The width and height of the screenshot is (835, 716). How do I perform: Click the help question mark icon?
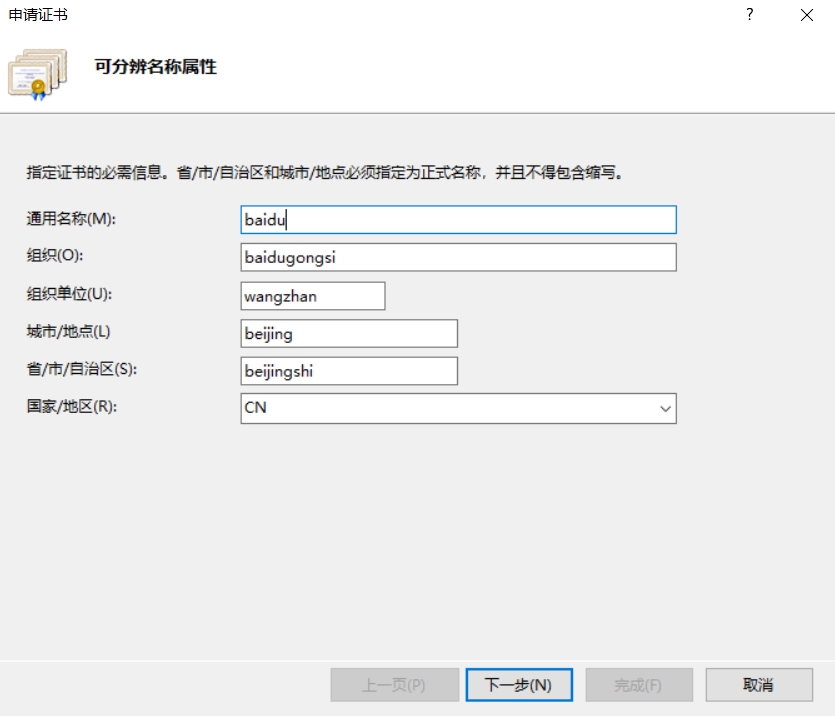point(750,14)
